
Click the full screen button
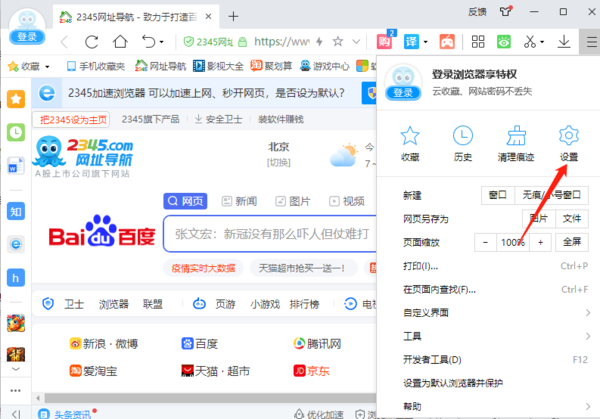pyautogui.click(x=569, y=243)
